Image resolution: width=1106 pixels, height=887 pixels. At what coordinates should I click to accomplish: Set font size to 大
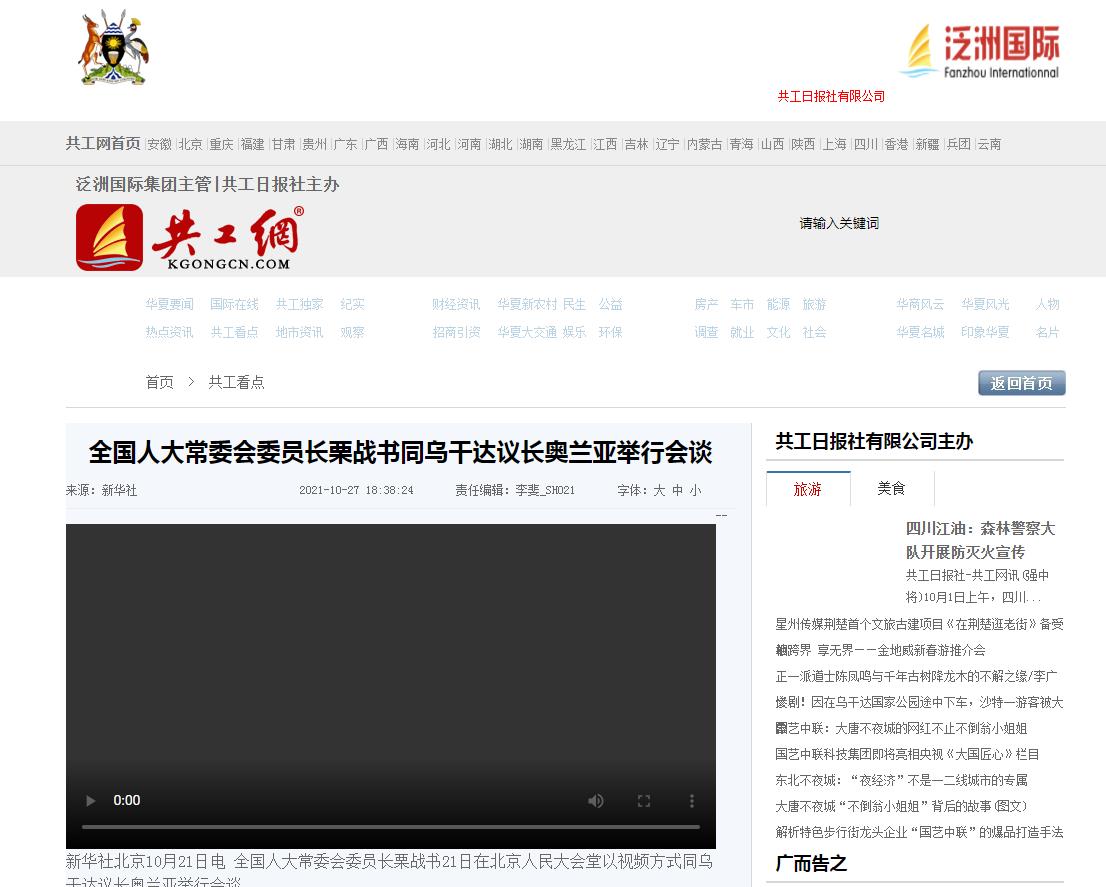click(x=659, y=490)
